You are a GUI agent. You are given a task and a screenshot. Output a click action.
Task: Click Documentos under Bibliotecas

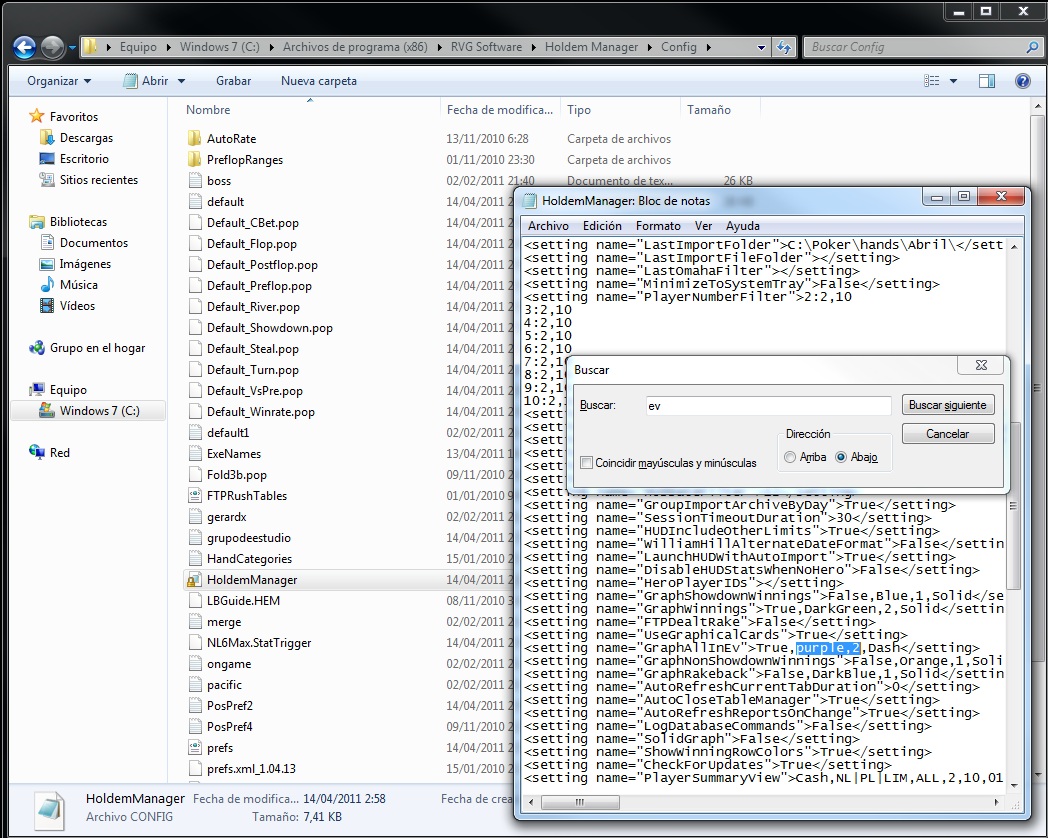pos(94,243)
